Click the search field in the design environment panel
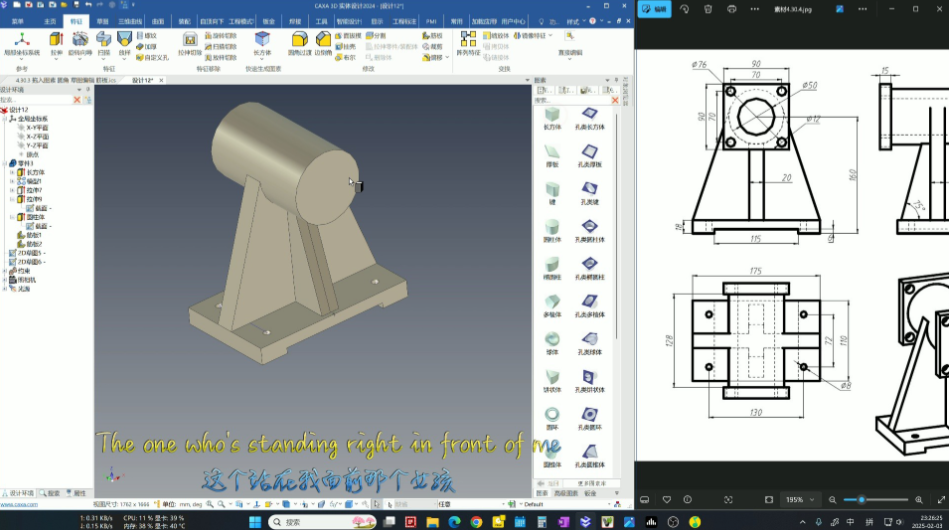The width and height of the screenshot is (949, 530). 36,100
